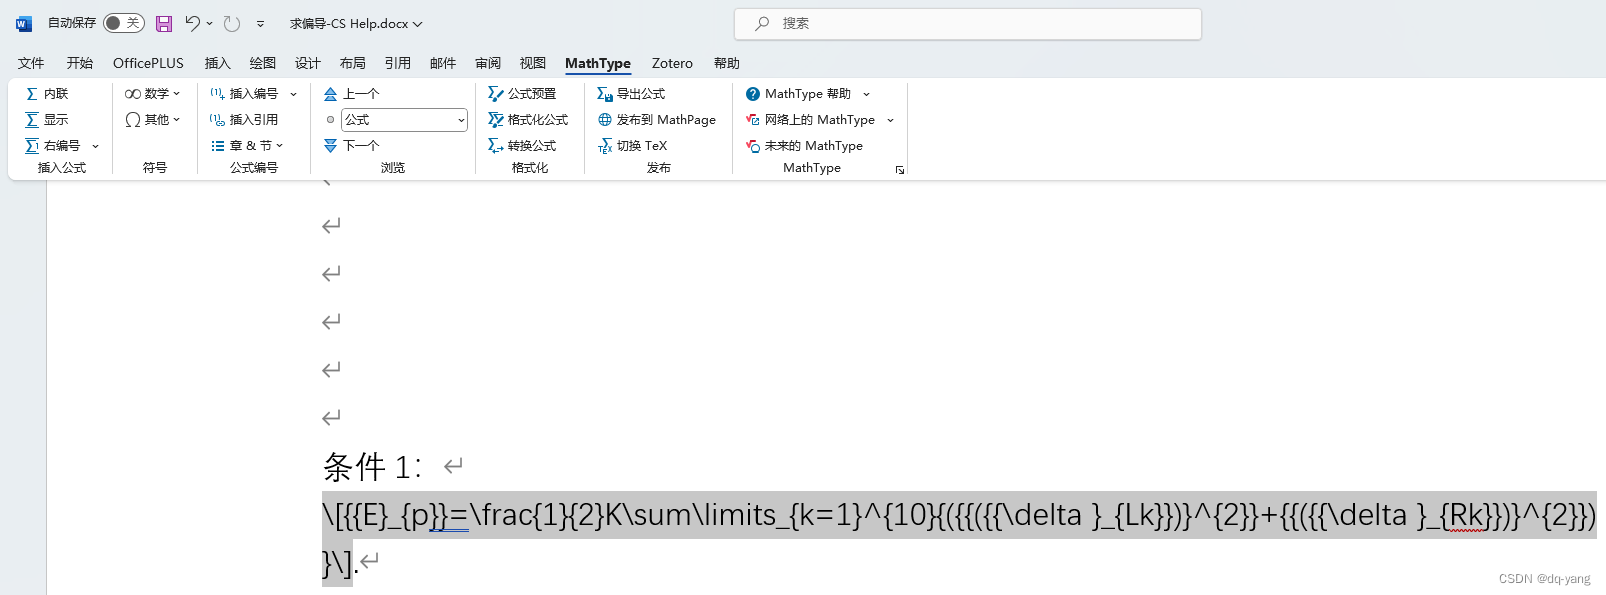Open MathType 帮助 help
Screen dimensions: 1606x595
click(798, 93)
